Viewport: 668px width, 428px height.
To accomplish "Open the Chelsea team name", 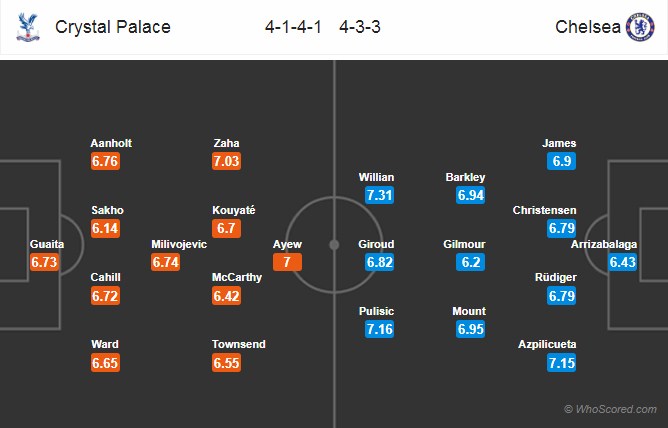I will pyautogui.click(x=585, y=27).
